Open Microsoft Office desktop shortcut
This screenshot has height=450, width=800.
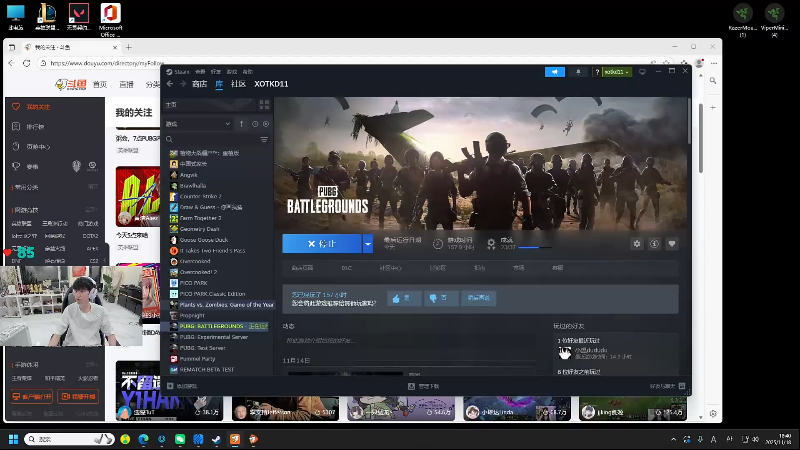[111, 19]
